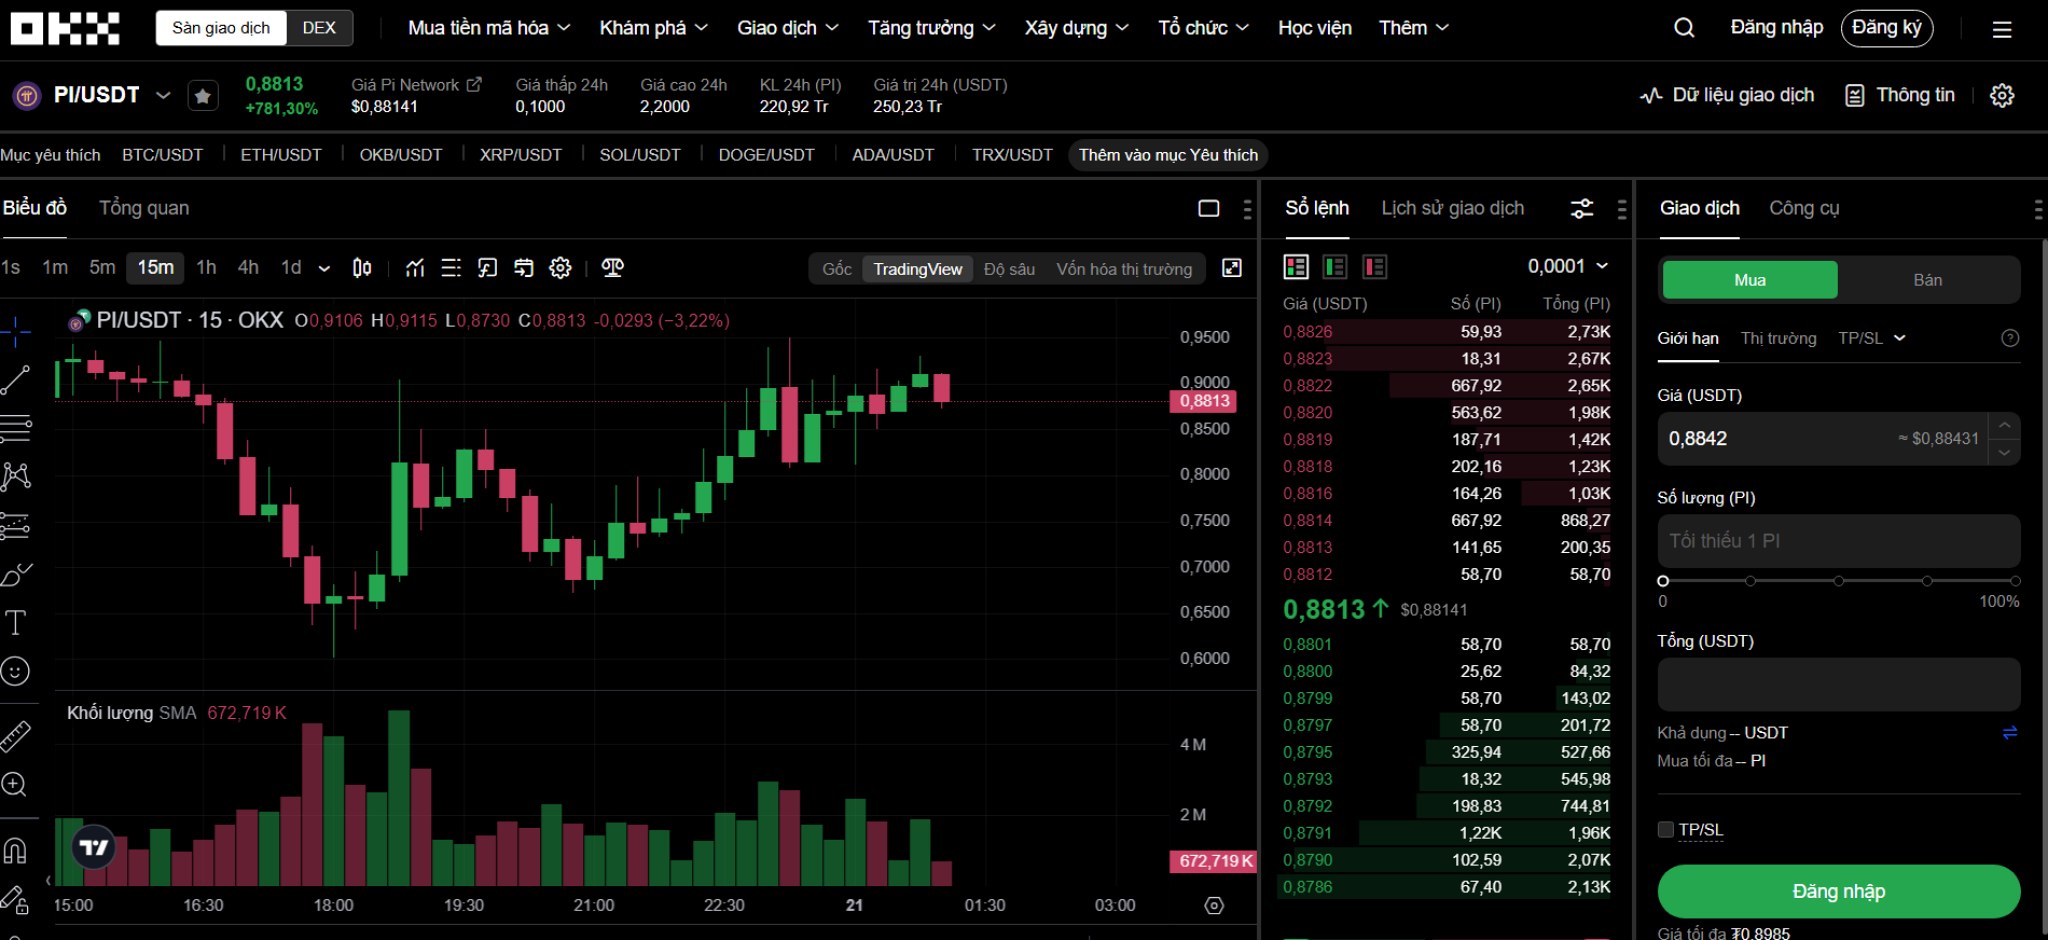This screenshot has height=940, width=2048.
Task: Switch to Mua buy side
Action: 1750,280
